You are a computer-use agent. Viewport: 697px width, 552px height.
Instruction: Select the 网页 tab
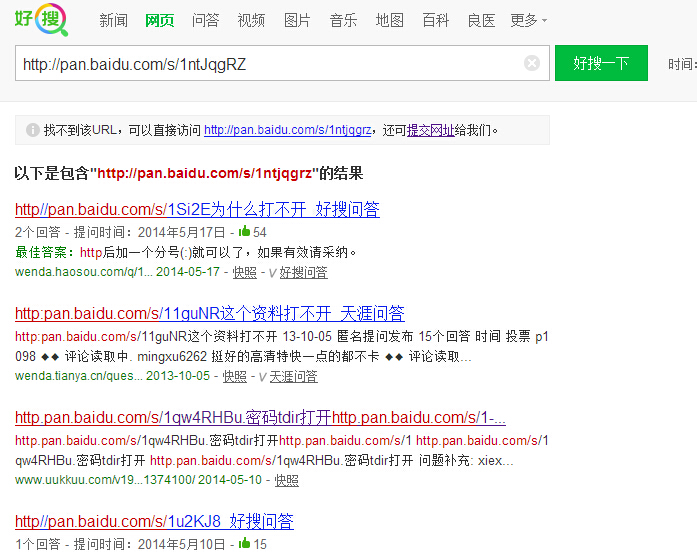pyautogui.click(x=160, y=20)
